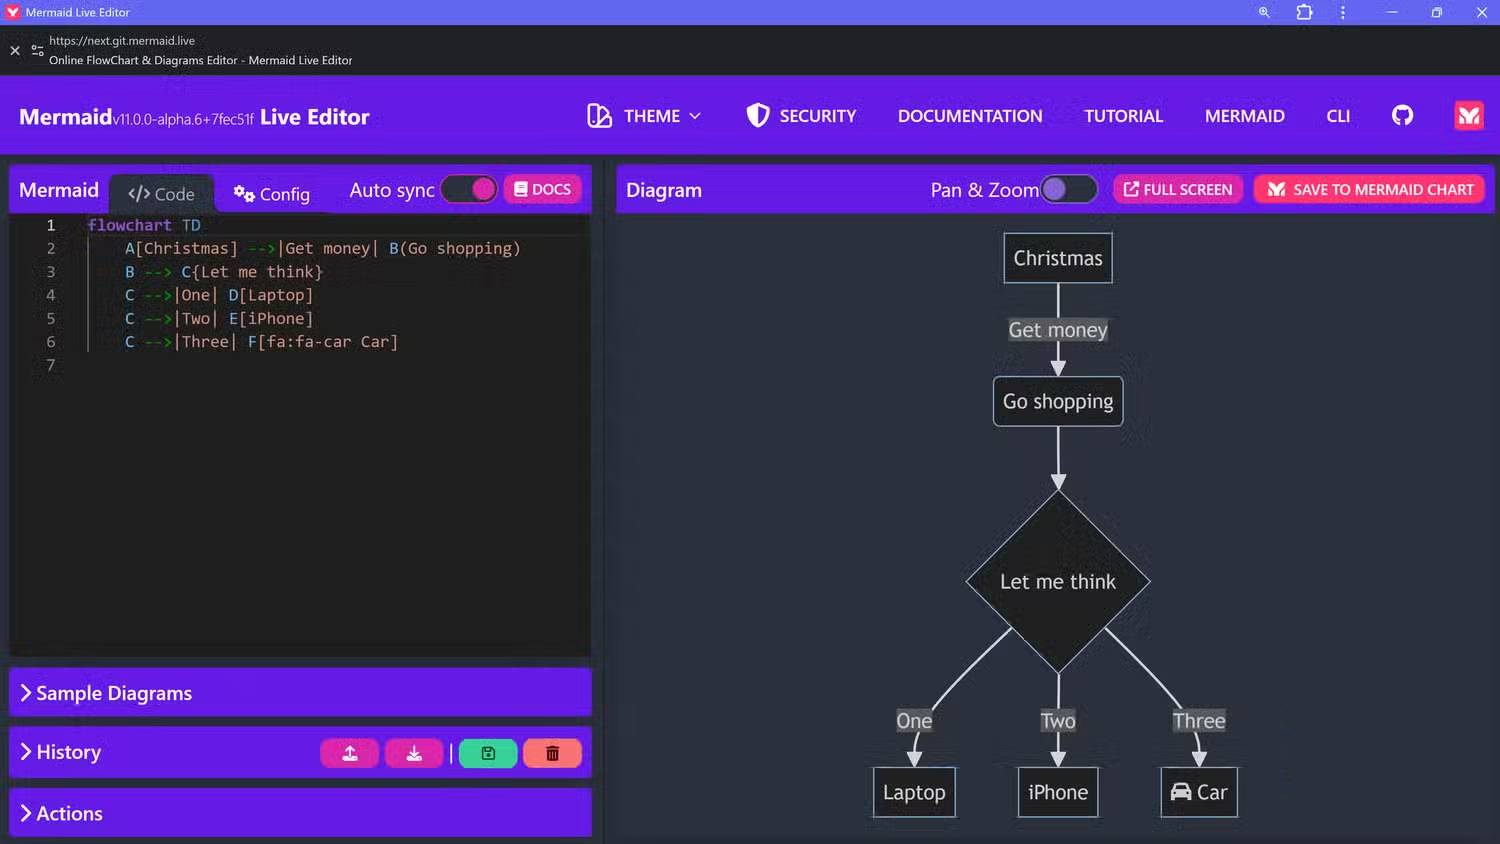Viewport: 1500px width, 844px height.
Task: Click the URL address bar
Action: (x=122, y=41)
